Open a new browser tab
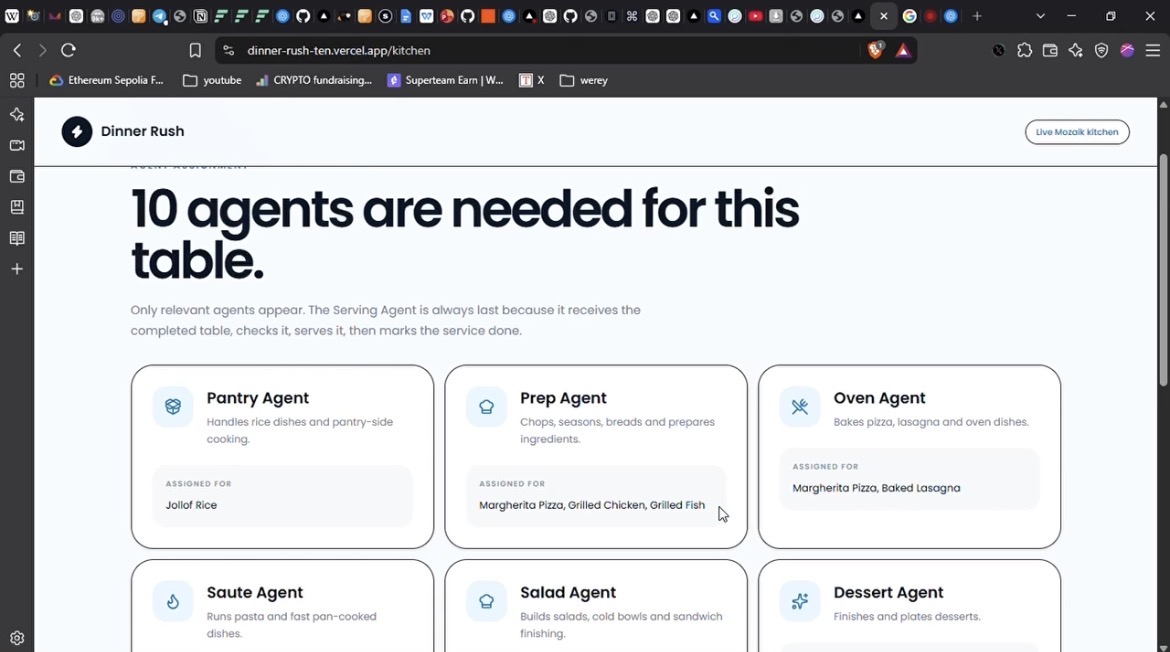Screen dimensions: 1170x652 pyautogui.click(x=977, y=16)
